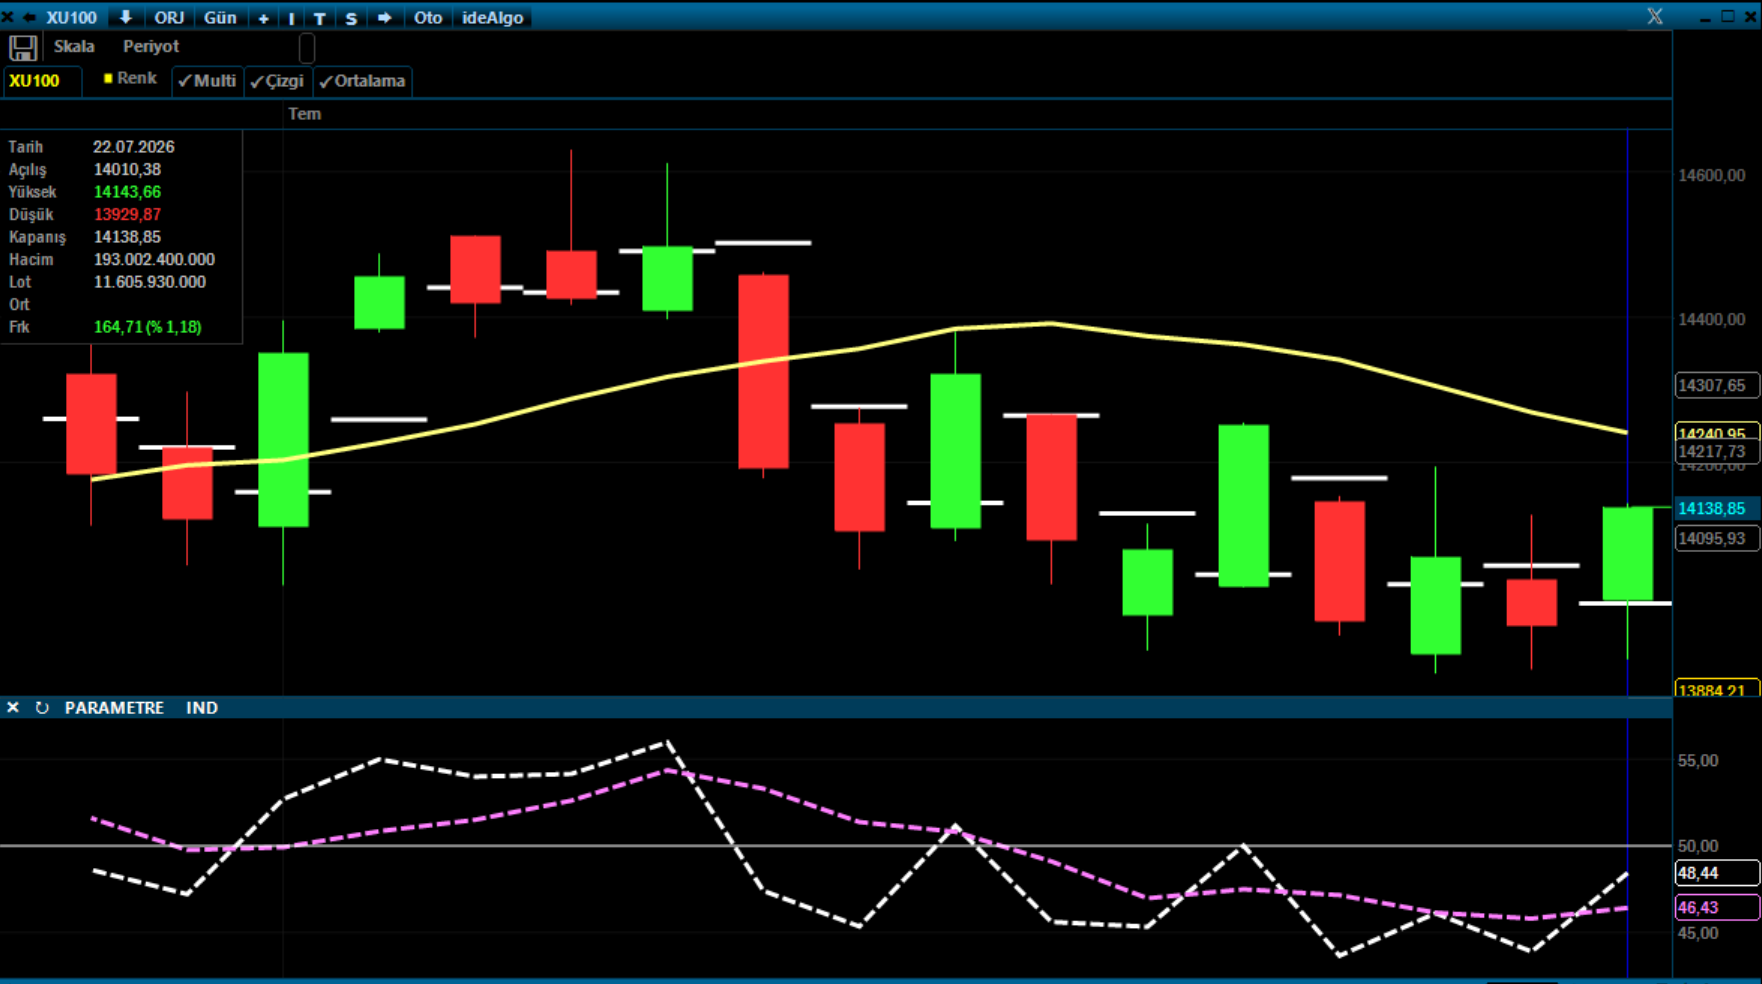1762x984 pixels.
Task: Click the down arrow icon after XU100
Action: click(125, 17)
